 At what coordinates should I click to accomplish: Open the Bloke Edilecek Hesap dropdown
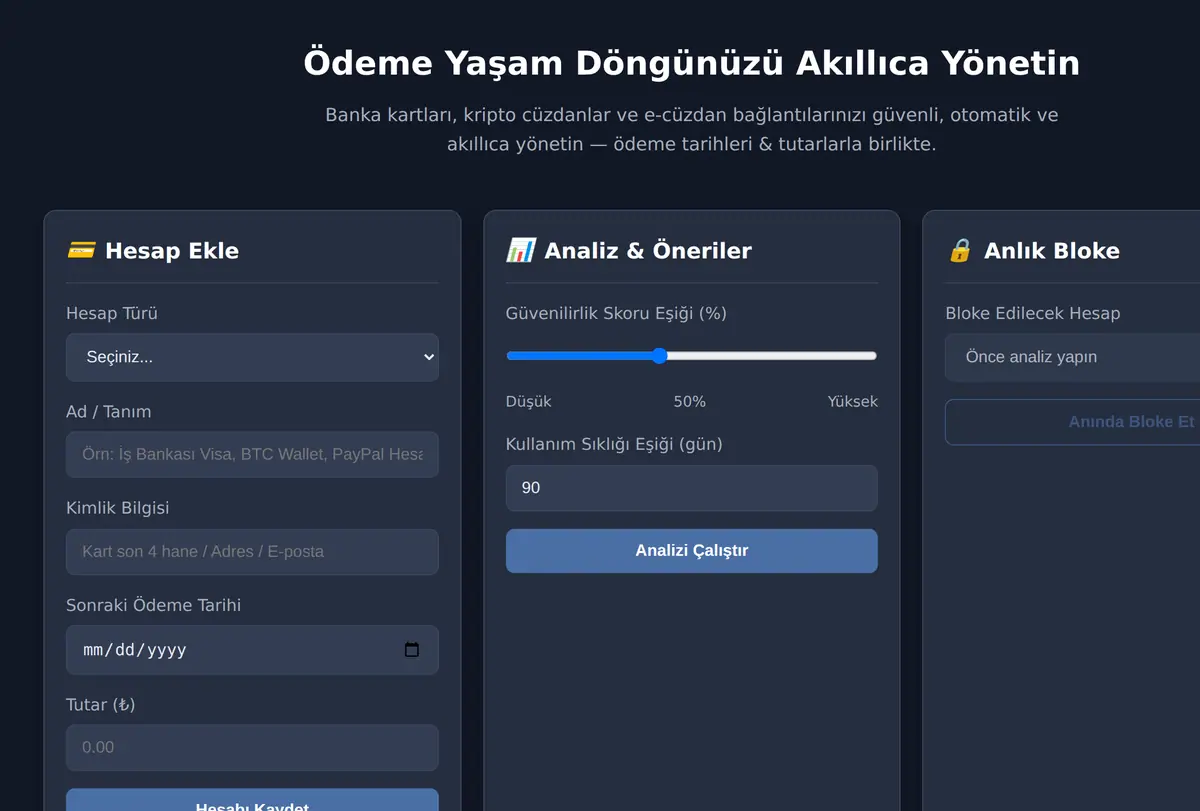coord(1072,357)
